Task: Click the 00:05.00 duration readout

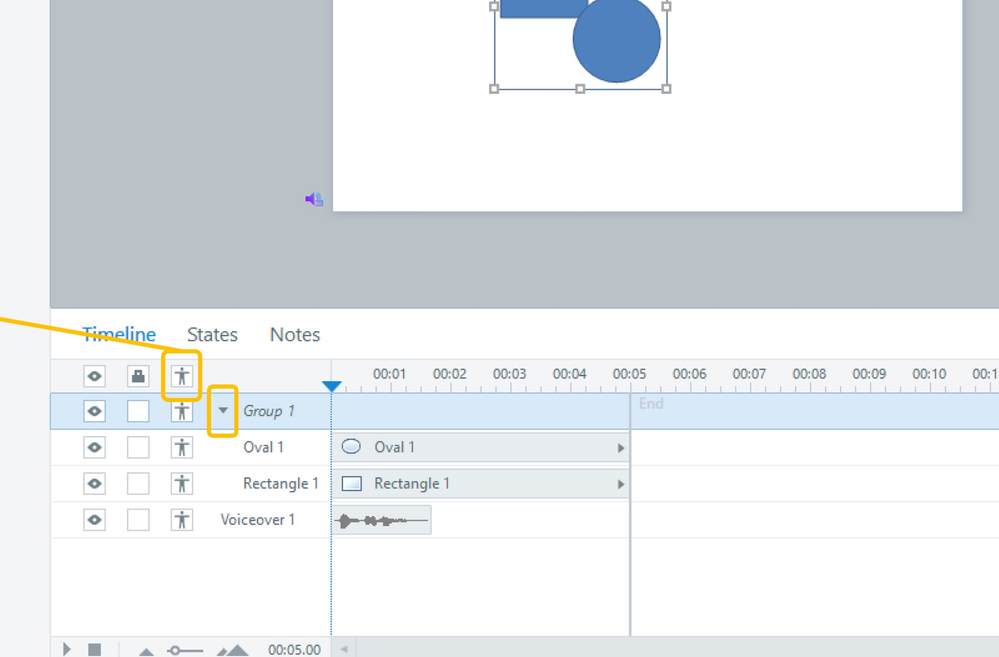Action: pos(294,650)
